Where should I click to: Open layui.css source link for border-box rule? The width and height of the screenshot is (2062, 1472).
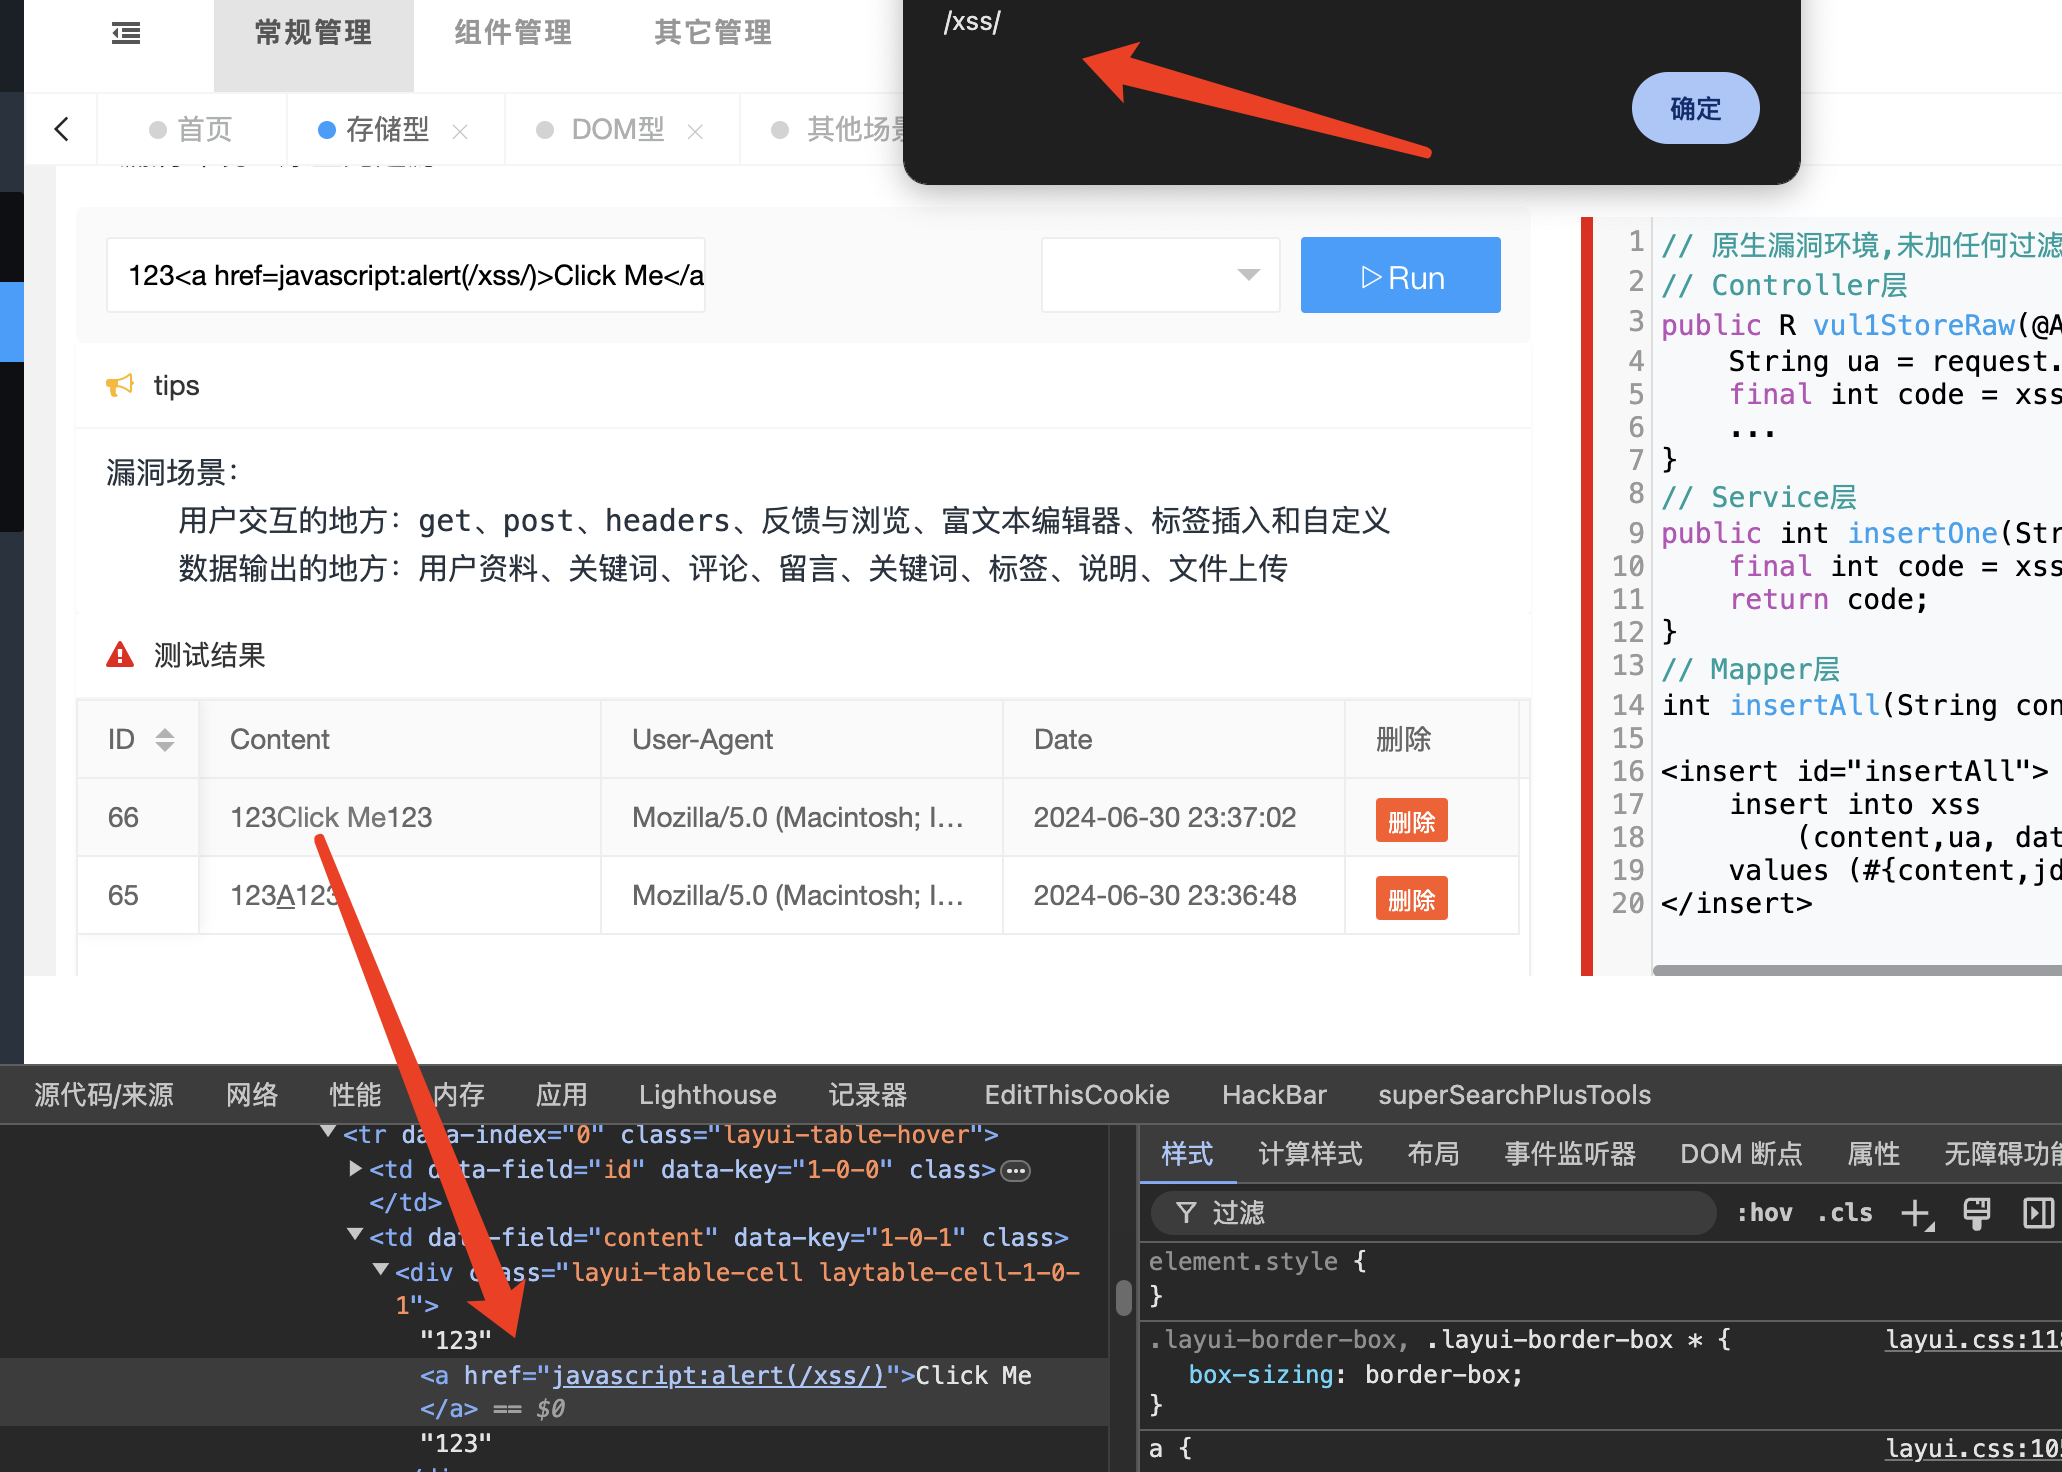1973,1339
